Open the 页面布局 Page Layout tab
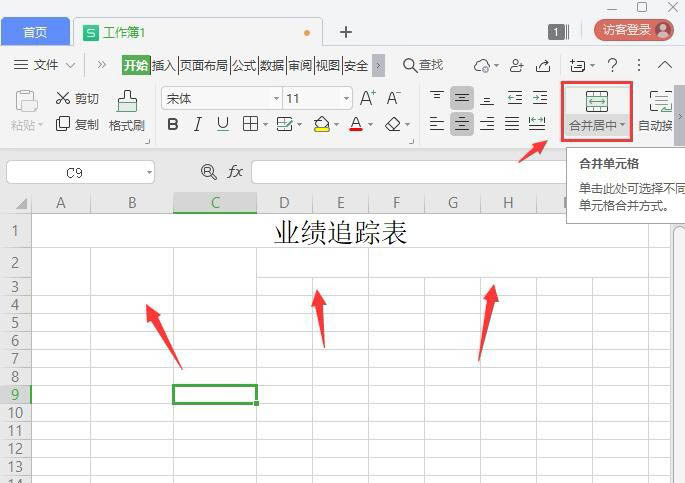The height and width of the screenshot is (483, 685). tap(204, 66)
